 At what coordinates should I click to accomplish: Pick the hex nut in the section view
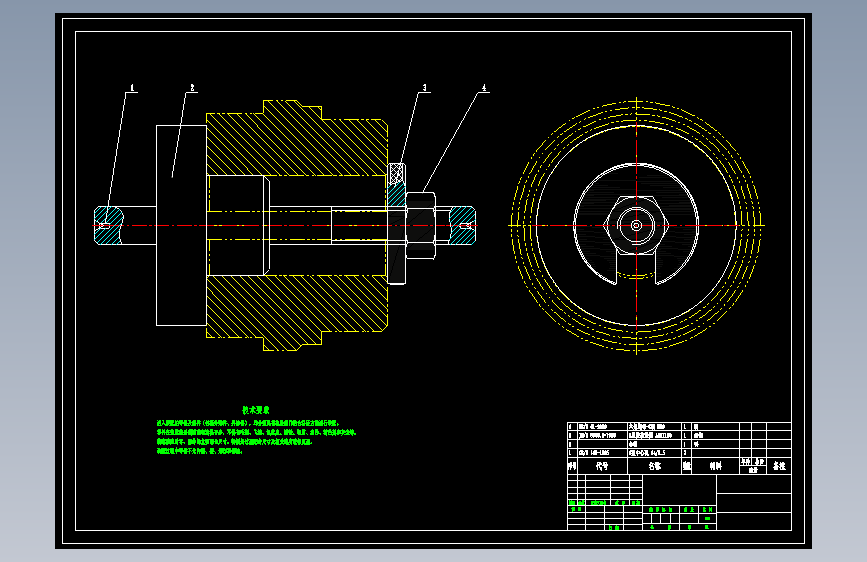421,226
